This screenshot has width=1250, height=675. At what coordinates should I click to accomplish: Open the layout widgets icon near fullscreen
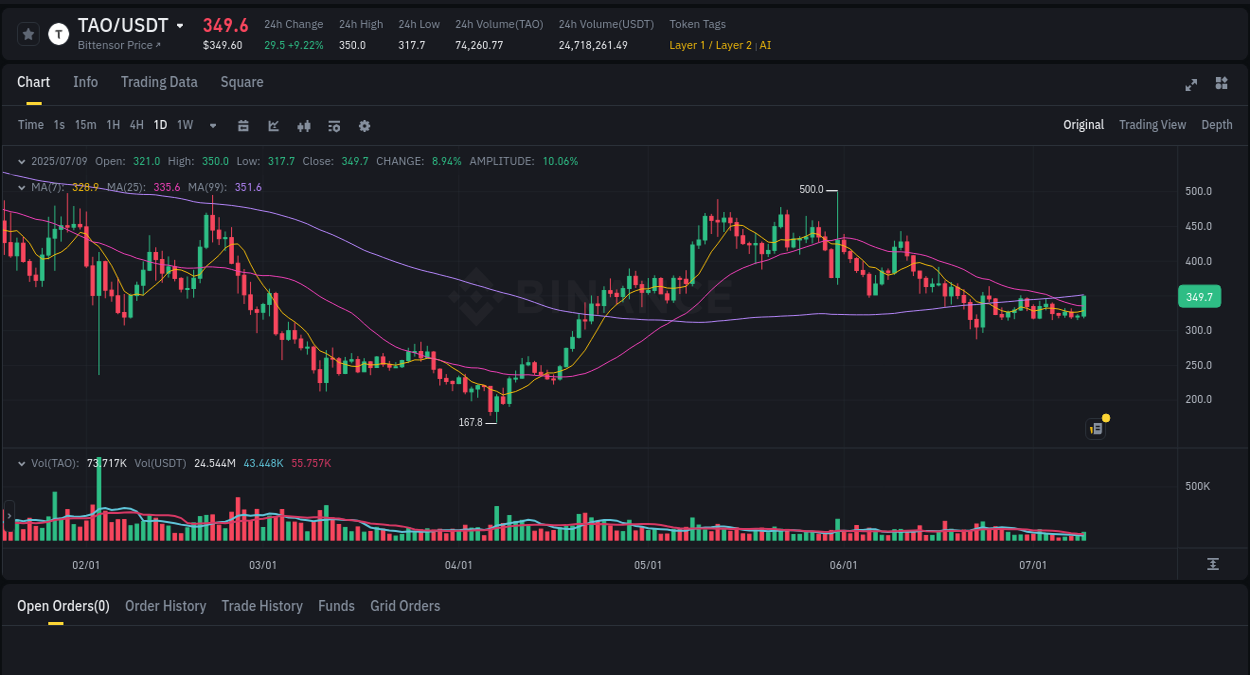[x=1221, y=84]
